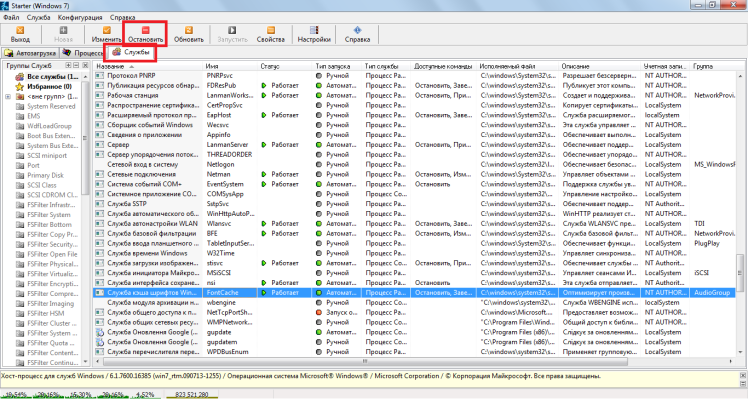Click the Google updater icon for gupdatem

point(99,342)
